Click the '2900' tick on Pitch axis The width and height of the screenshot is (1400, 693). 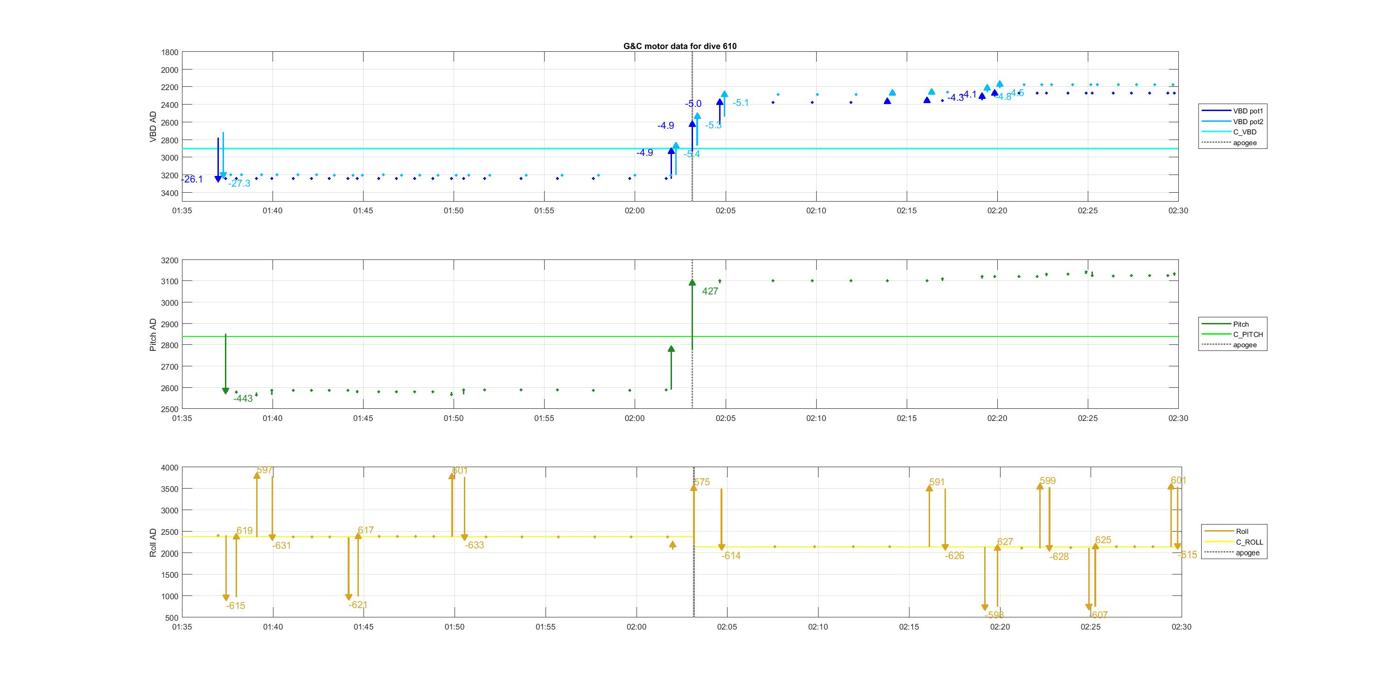coord(170,324)
